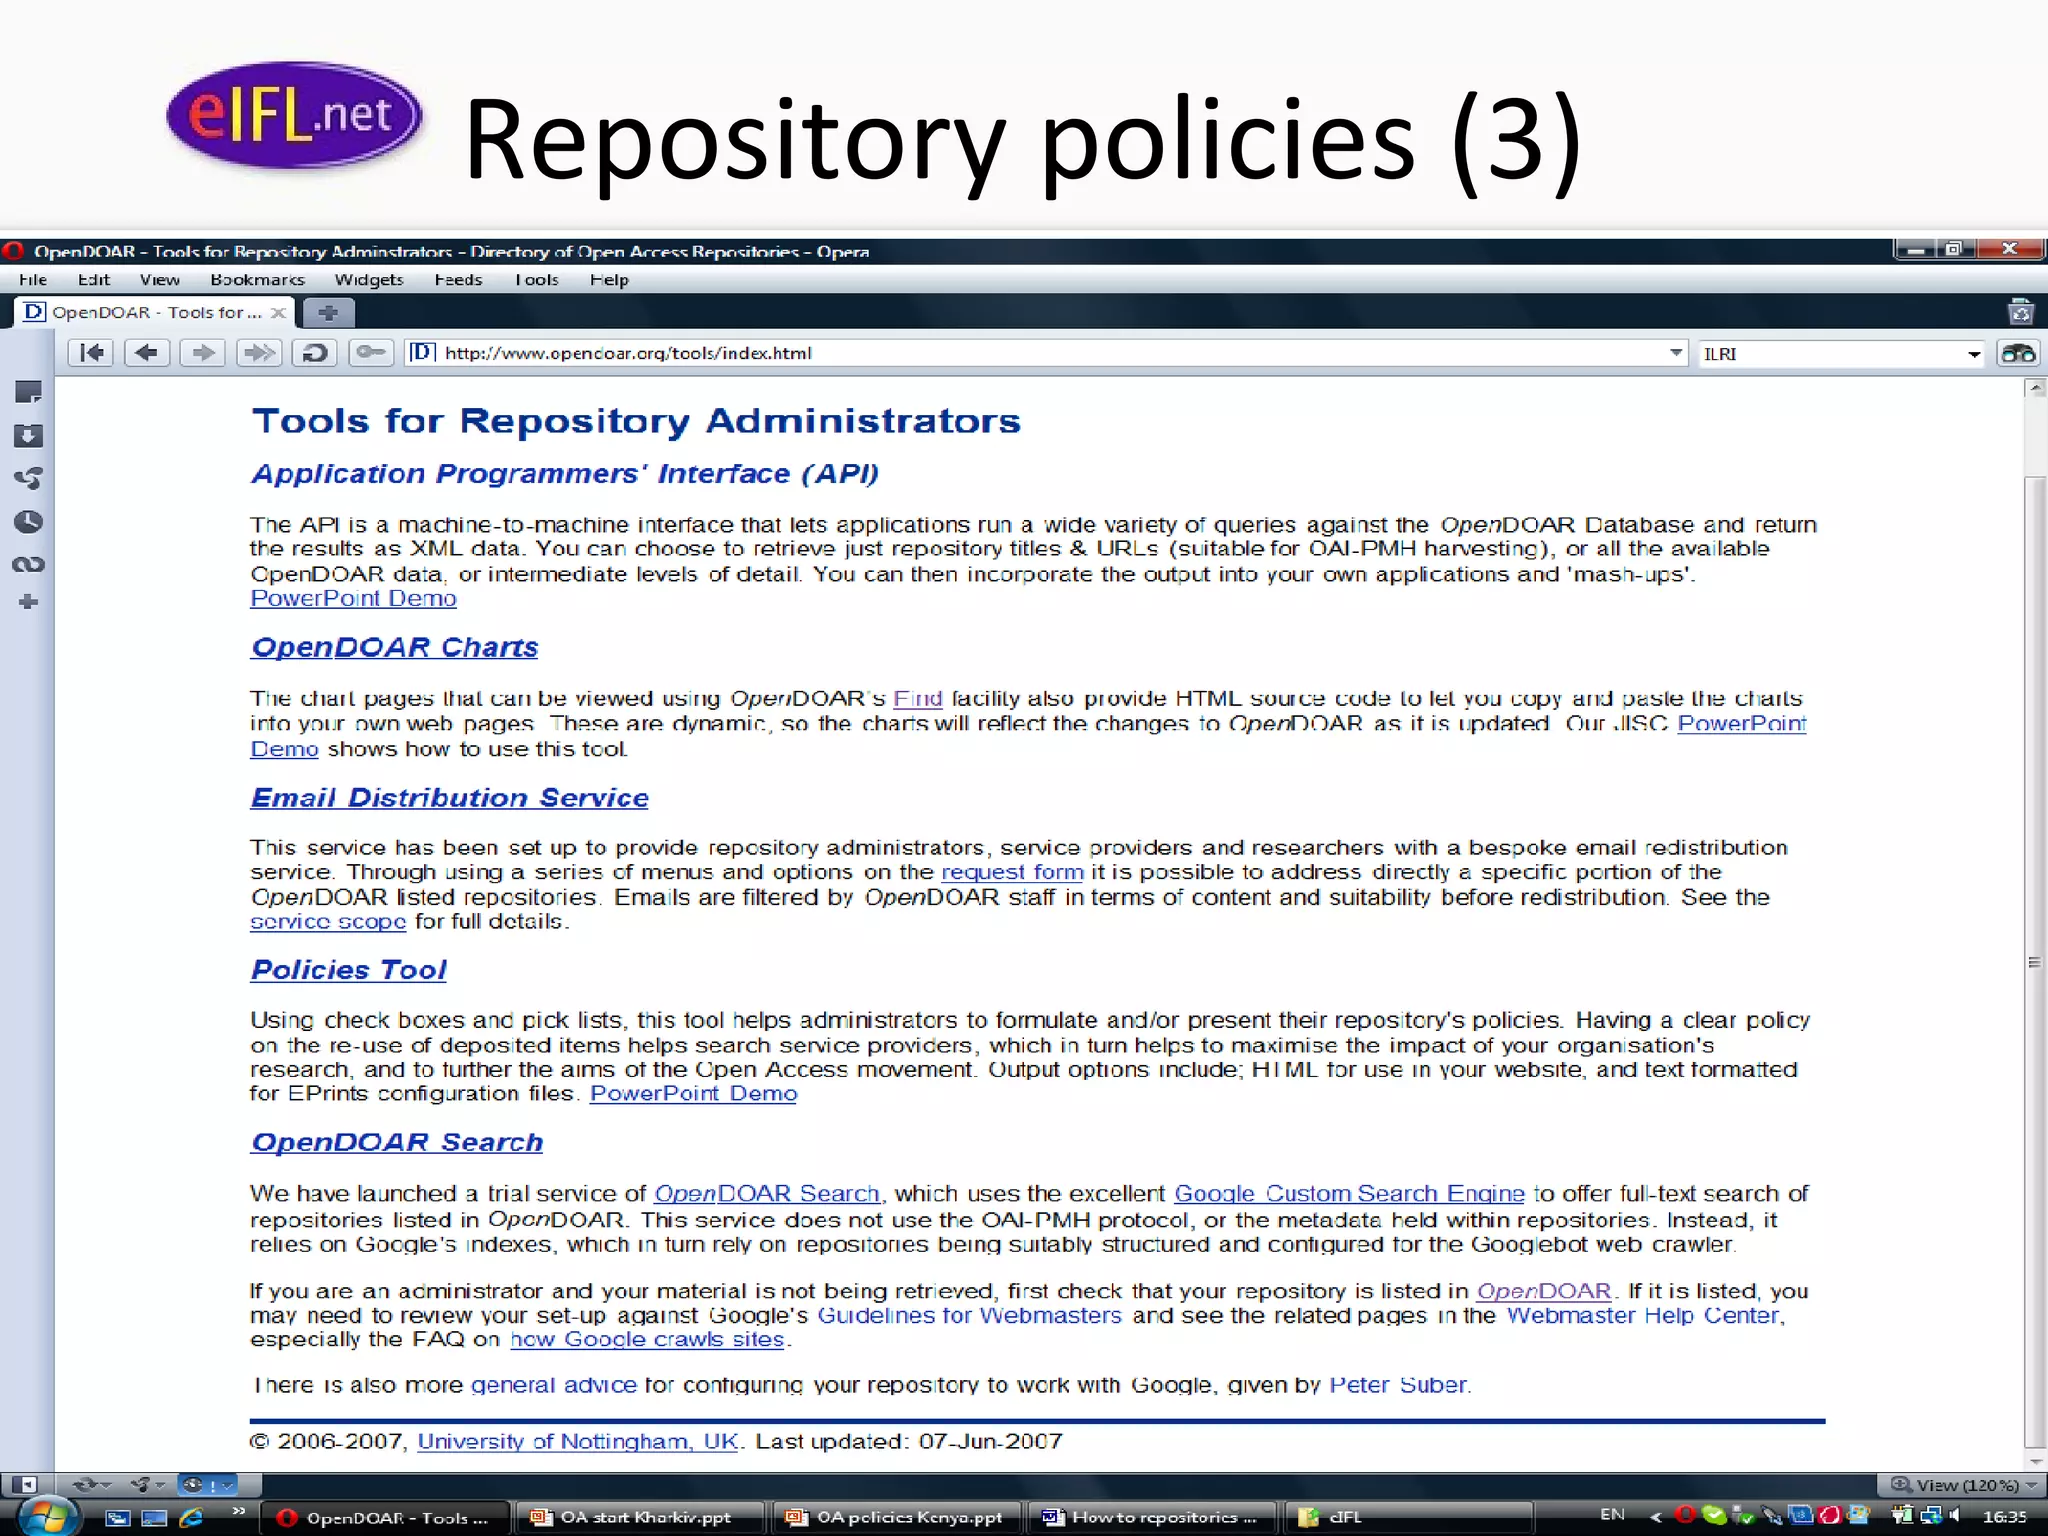Switch to OA policies Kenya.ppt taskbar button
The image size is (2048, 1536).
[898, 1517]
